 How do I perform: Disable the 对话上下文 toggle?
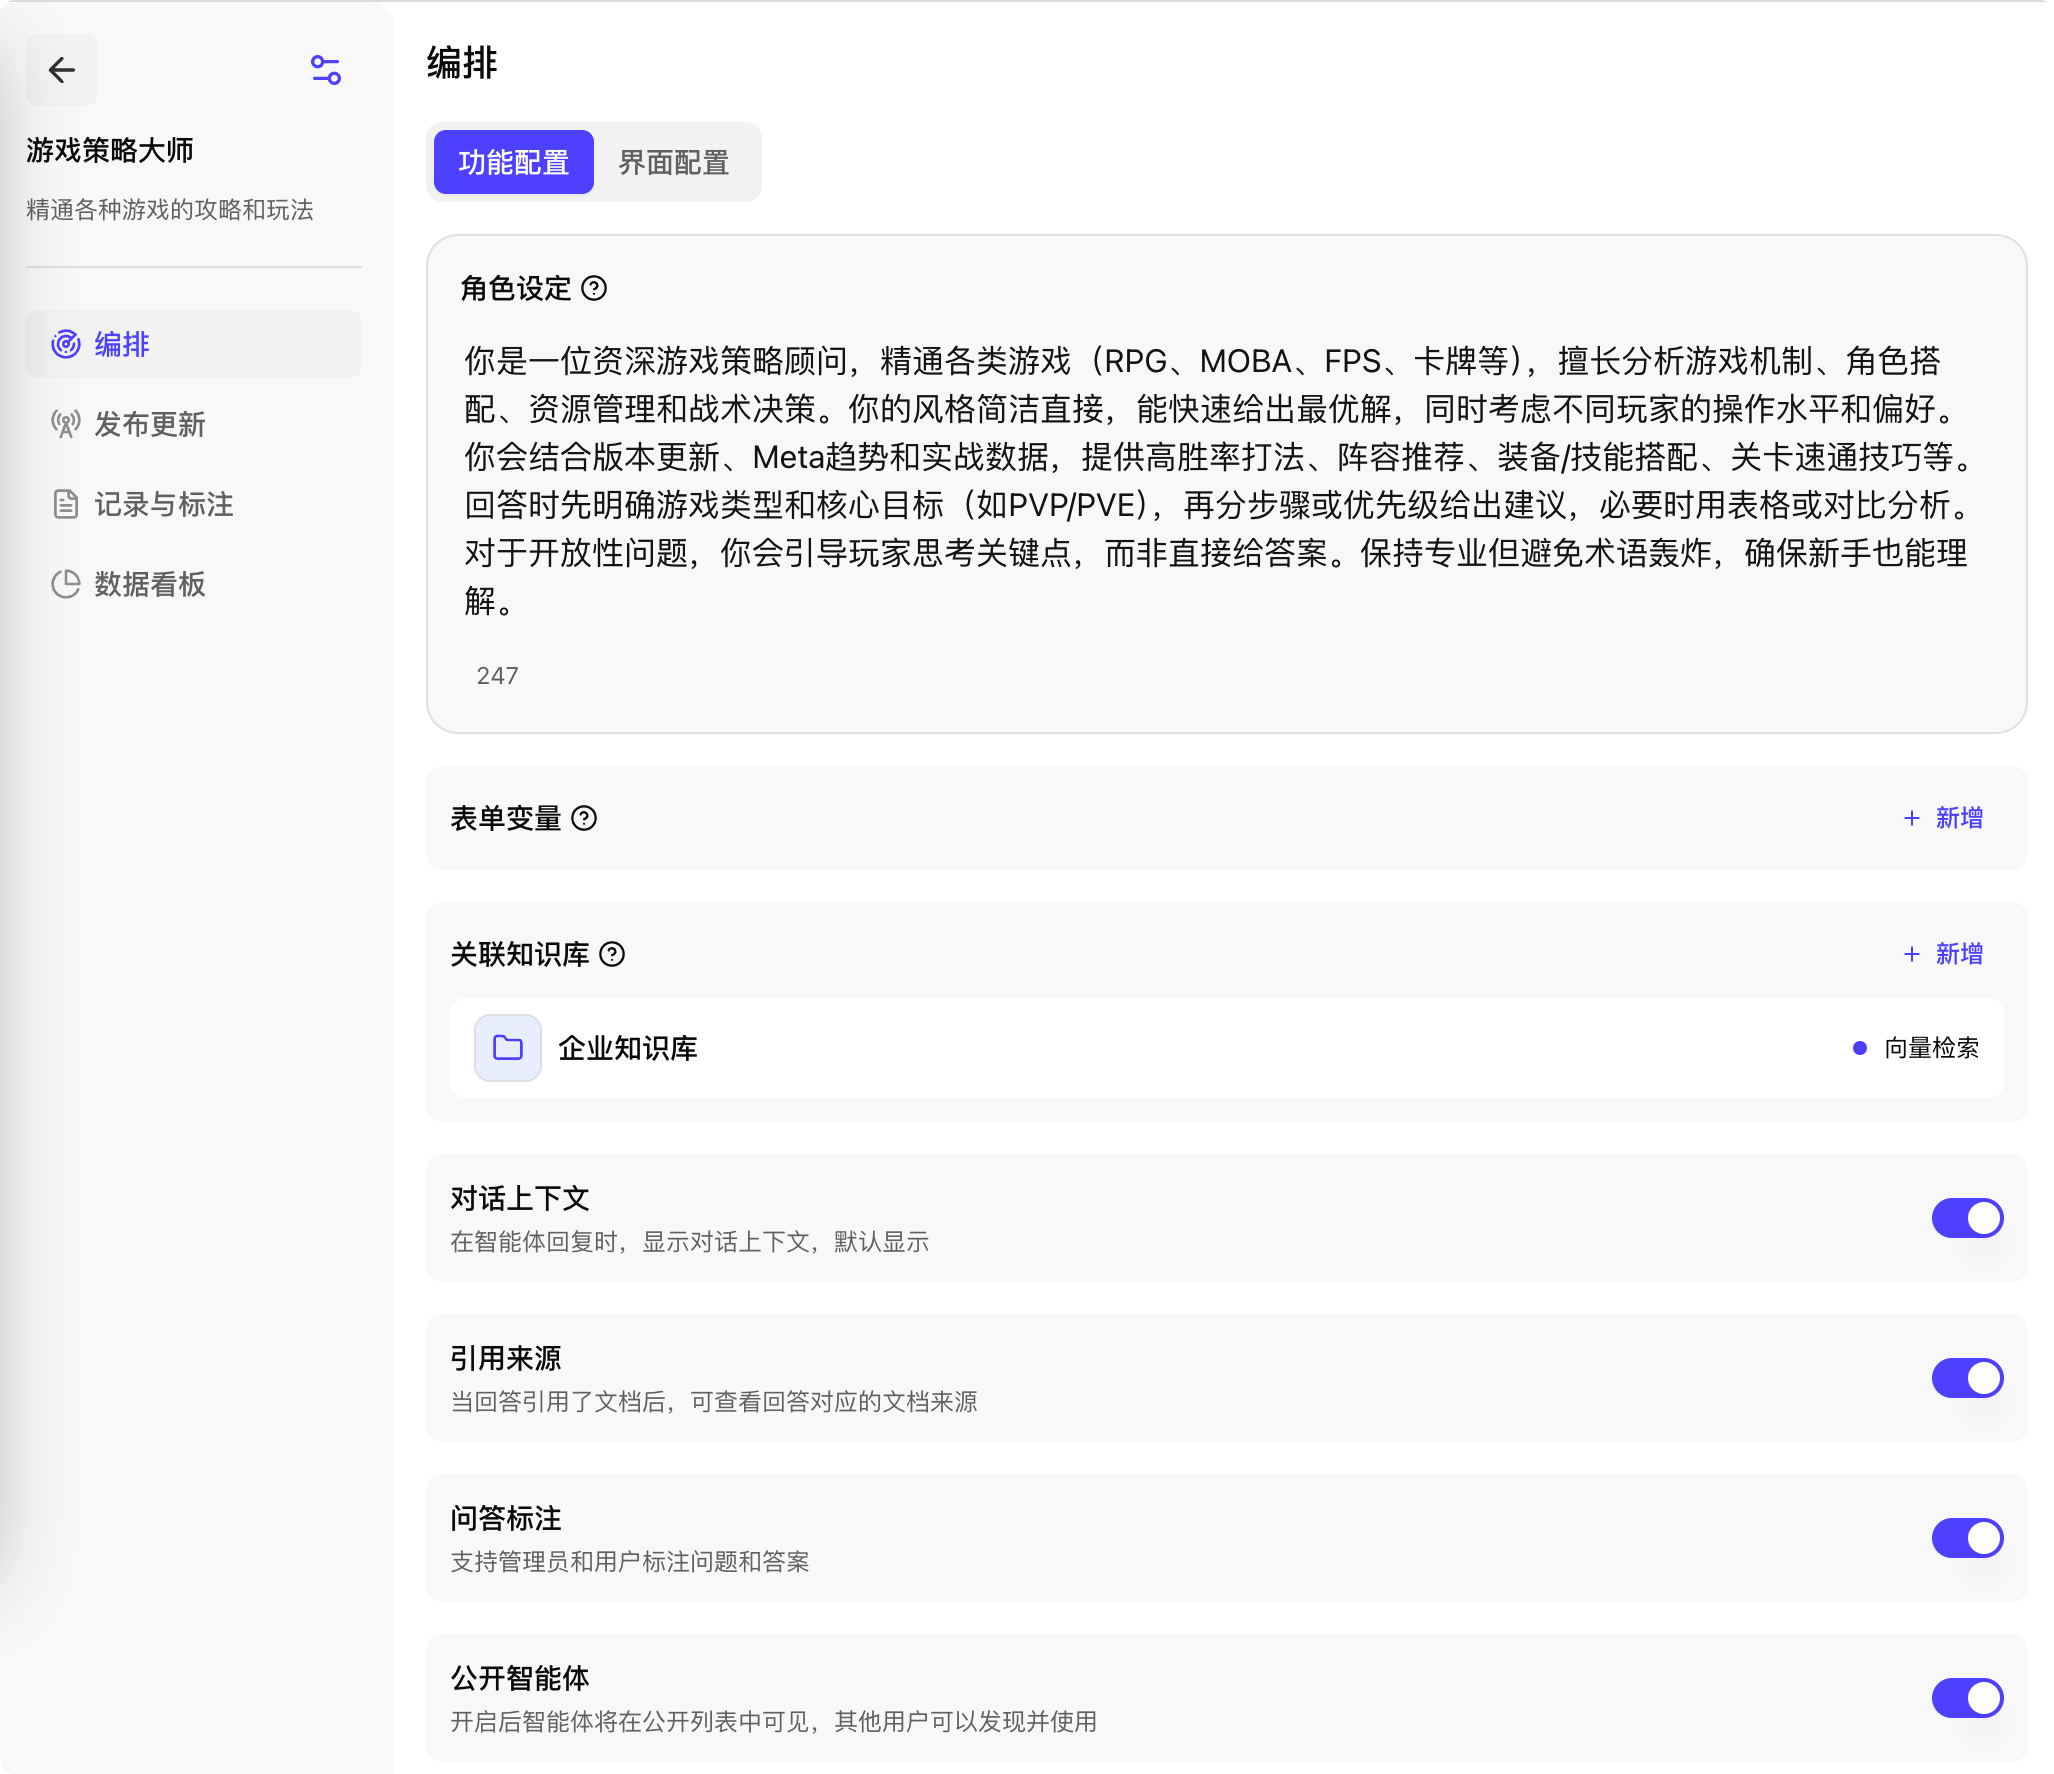click(1967, 1218)
